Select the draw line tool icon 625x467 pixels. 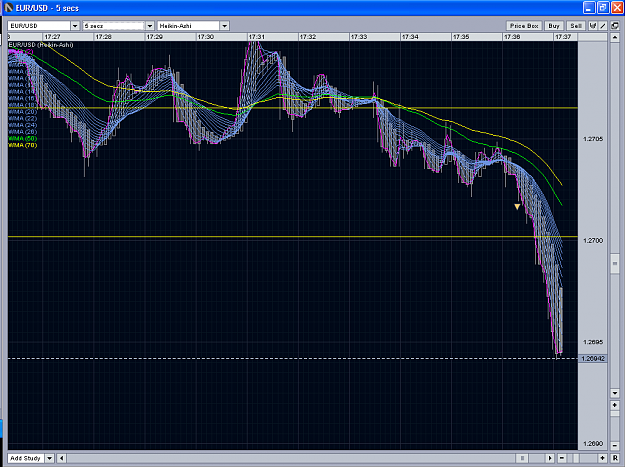603,26
